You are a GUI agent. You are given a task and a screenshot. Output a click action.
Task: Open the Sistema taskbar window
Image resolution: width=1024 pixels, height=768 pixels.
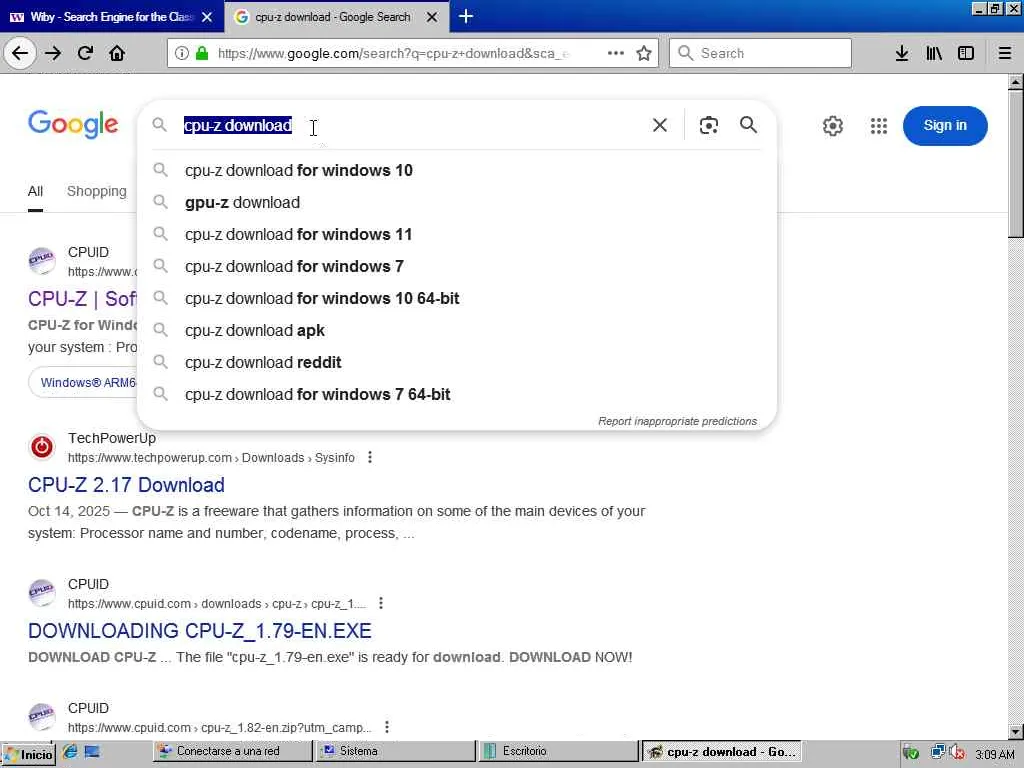tap(396, 751)
